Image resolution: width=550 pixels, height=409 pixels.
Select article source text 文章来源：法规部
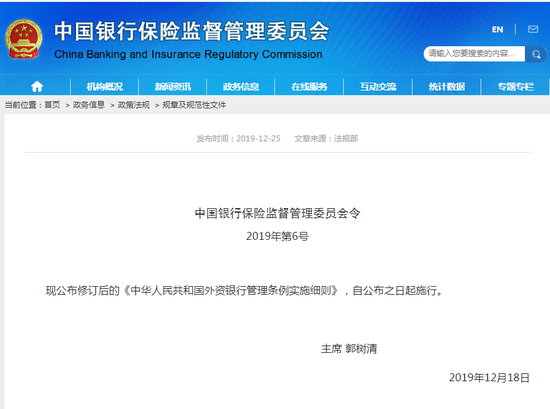(x=326, y=139)
